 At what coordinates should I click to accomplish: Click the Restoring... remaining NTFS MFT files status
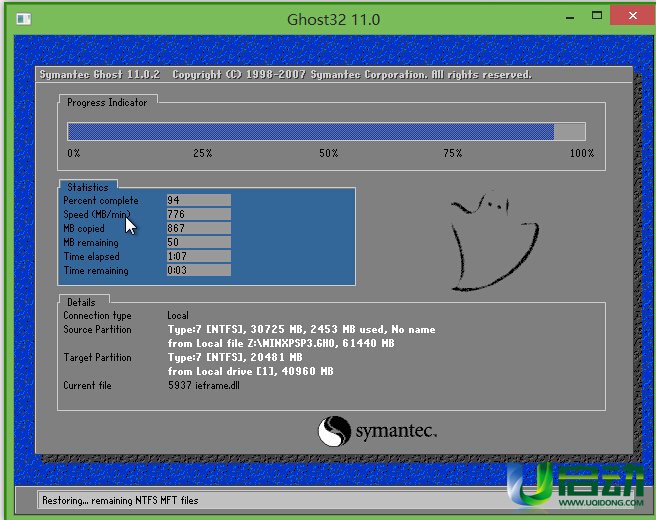[x=120, y=500]
